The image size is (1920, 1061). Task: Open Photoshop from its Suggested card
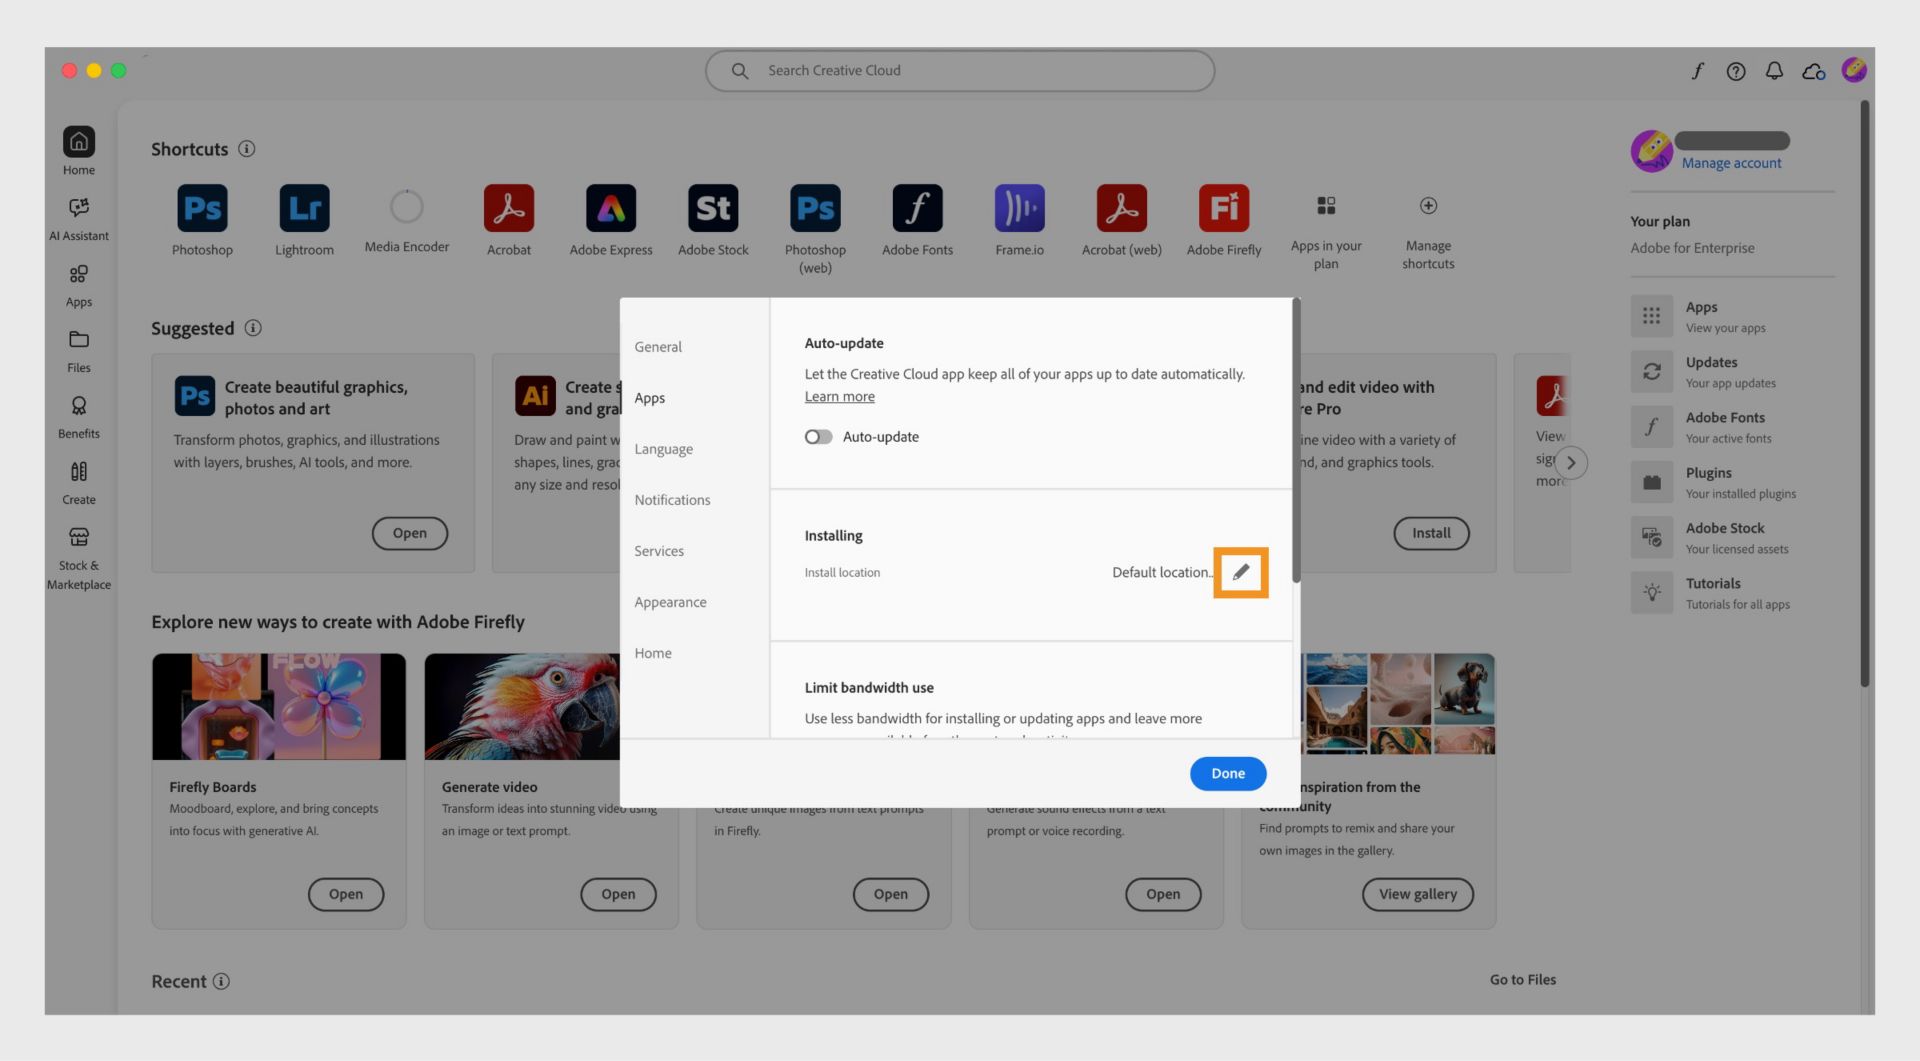point(409,533)
